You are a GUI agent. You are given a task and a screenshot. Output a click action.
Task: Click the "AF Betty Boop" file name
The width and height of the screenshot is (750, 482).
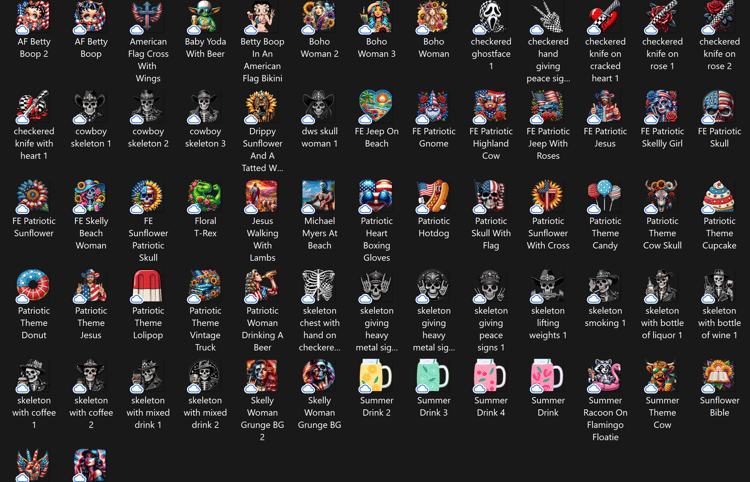coord(91,48)
